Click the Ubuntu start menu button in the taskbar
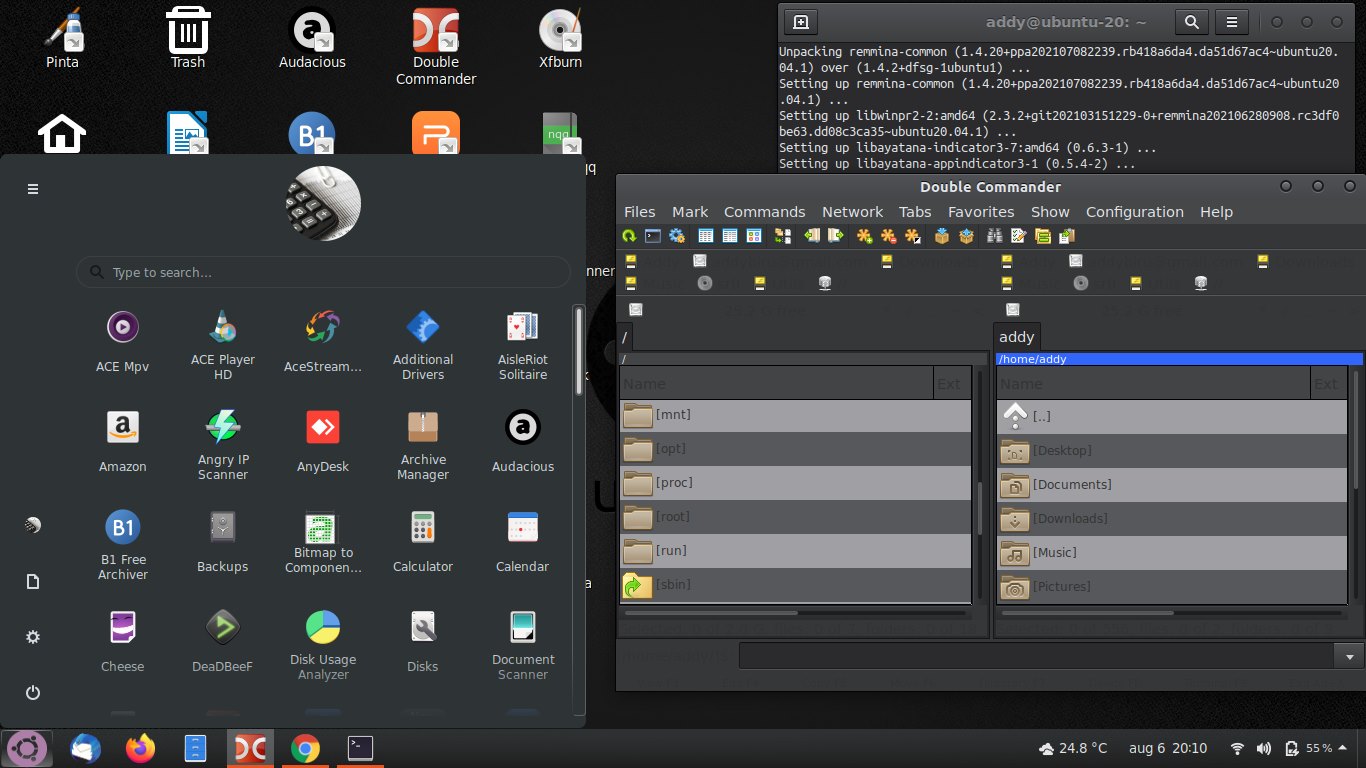 point(27,748)
